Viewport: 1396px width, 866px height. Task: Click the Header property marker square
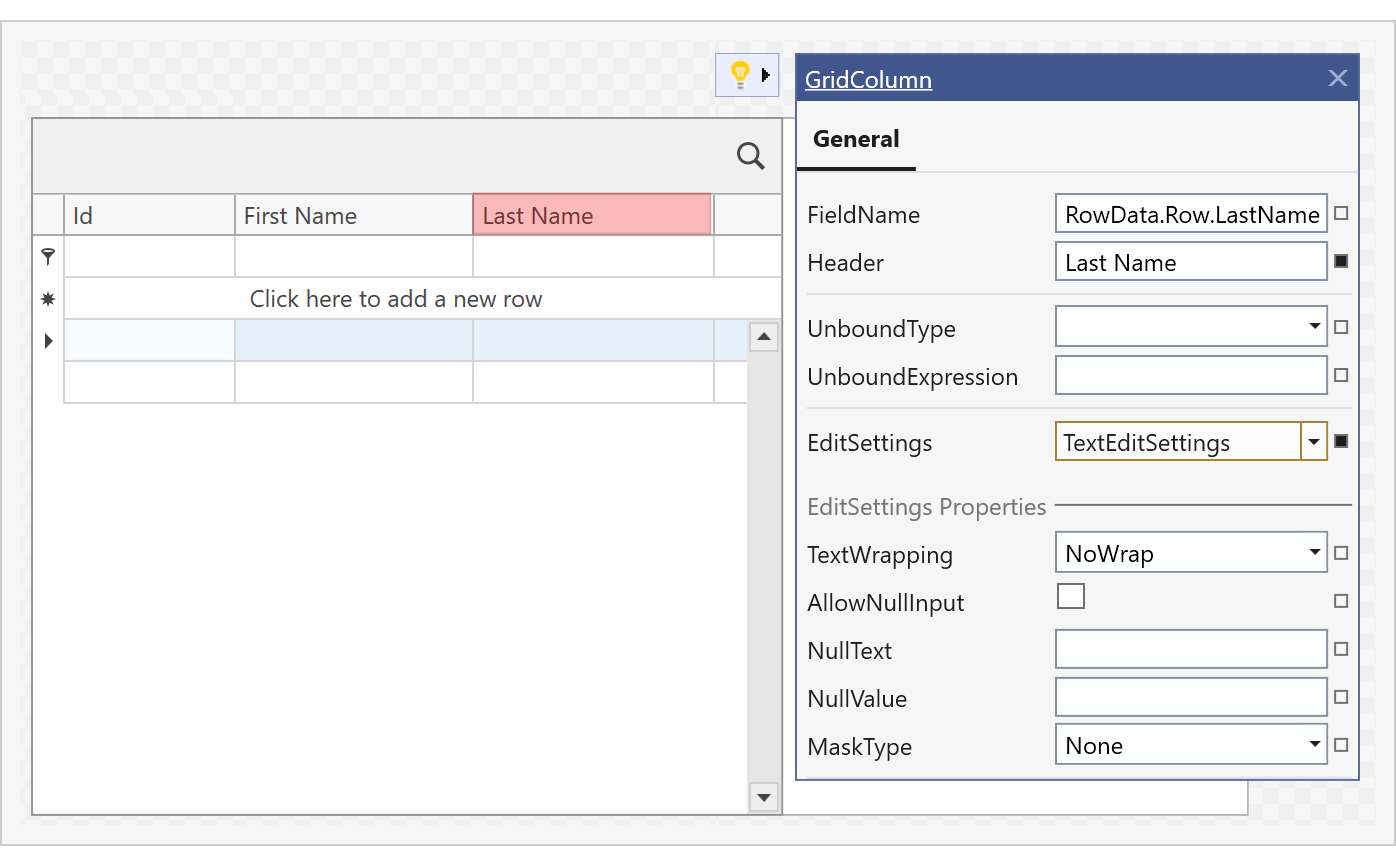tap(1341, 262)
